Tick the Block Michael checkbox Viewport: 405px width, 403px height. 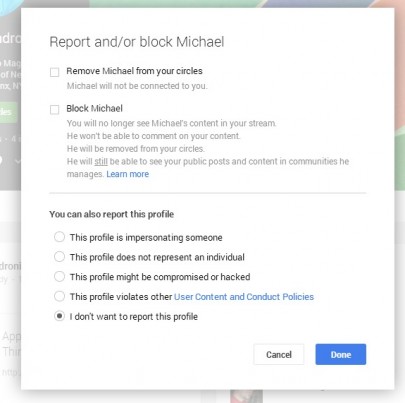[x=54, y=109]
